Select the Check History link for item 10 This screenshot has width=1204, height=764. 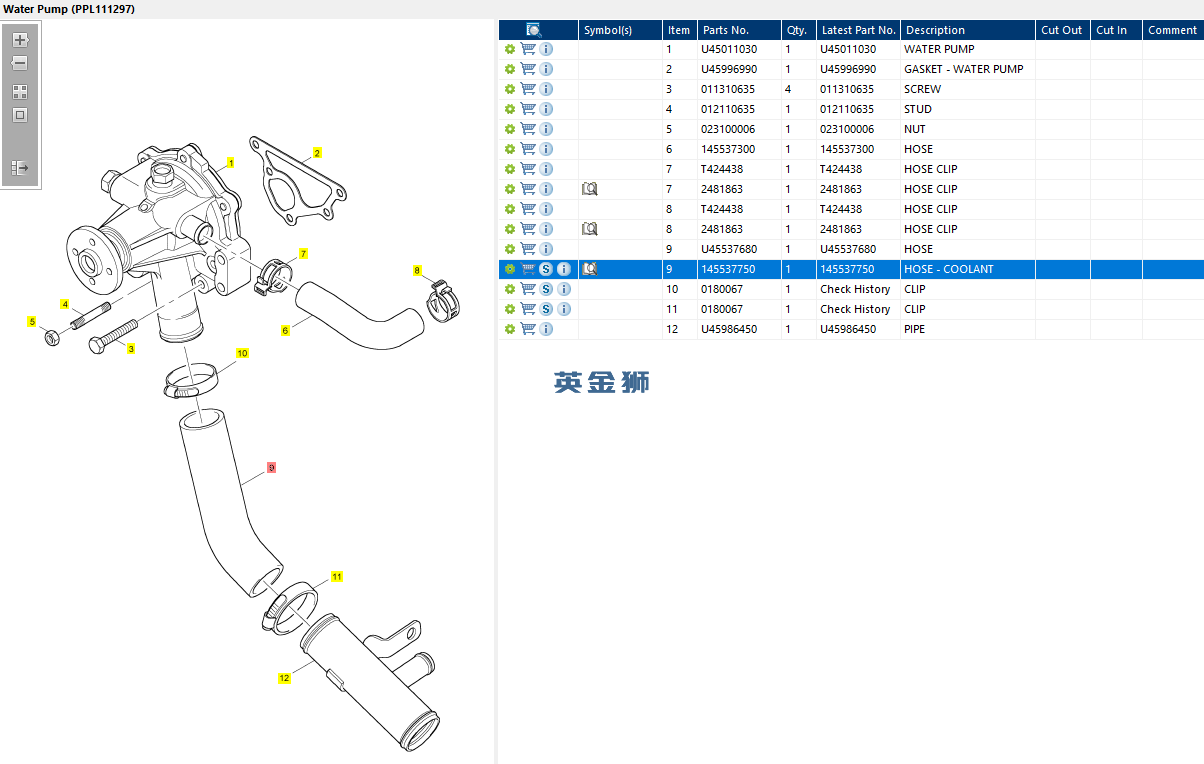click(855, 289)
